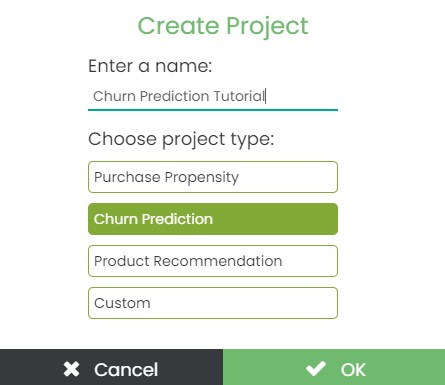
Task: Click the word 'Tutorial' in name field
Action: click(x=239, y=96)
